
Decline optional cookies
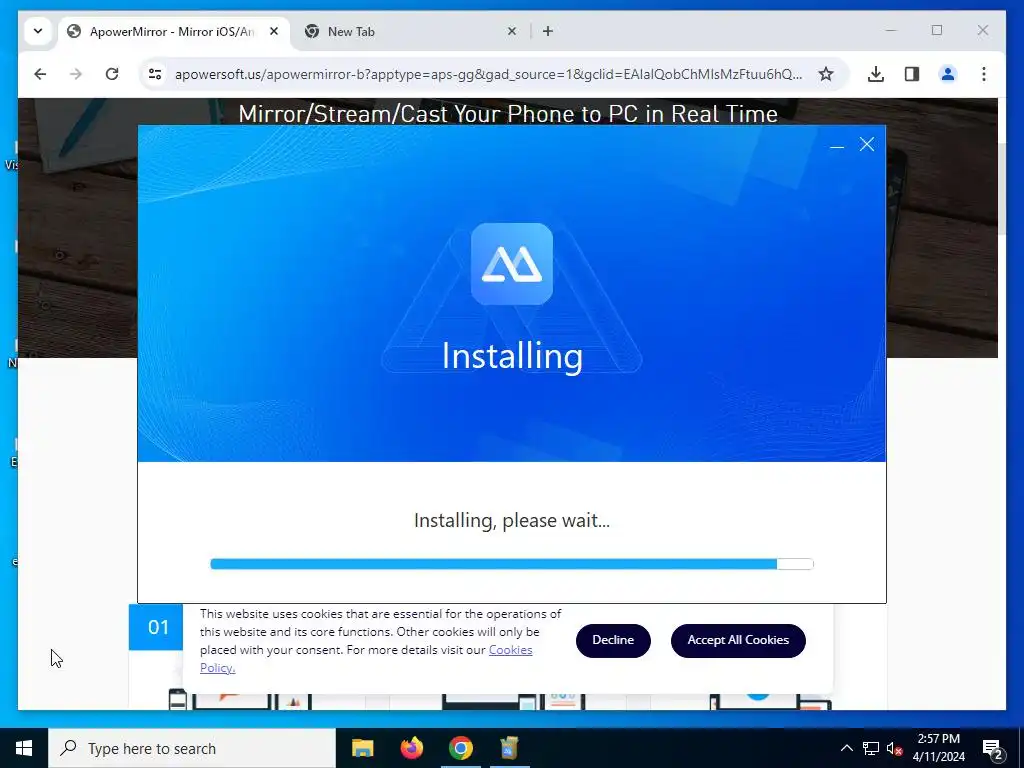click(613, 641)
